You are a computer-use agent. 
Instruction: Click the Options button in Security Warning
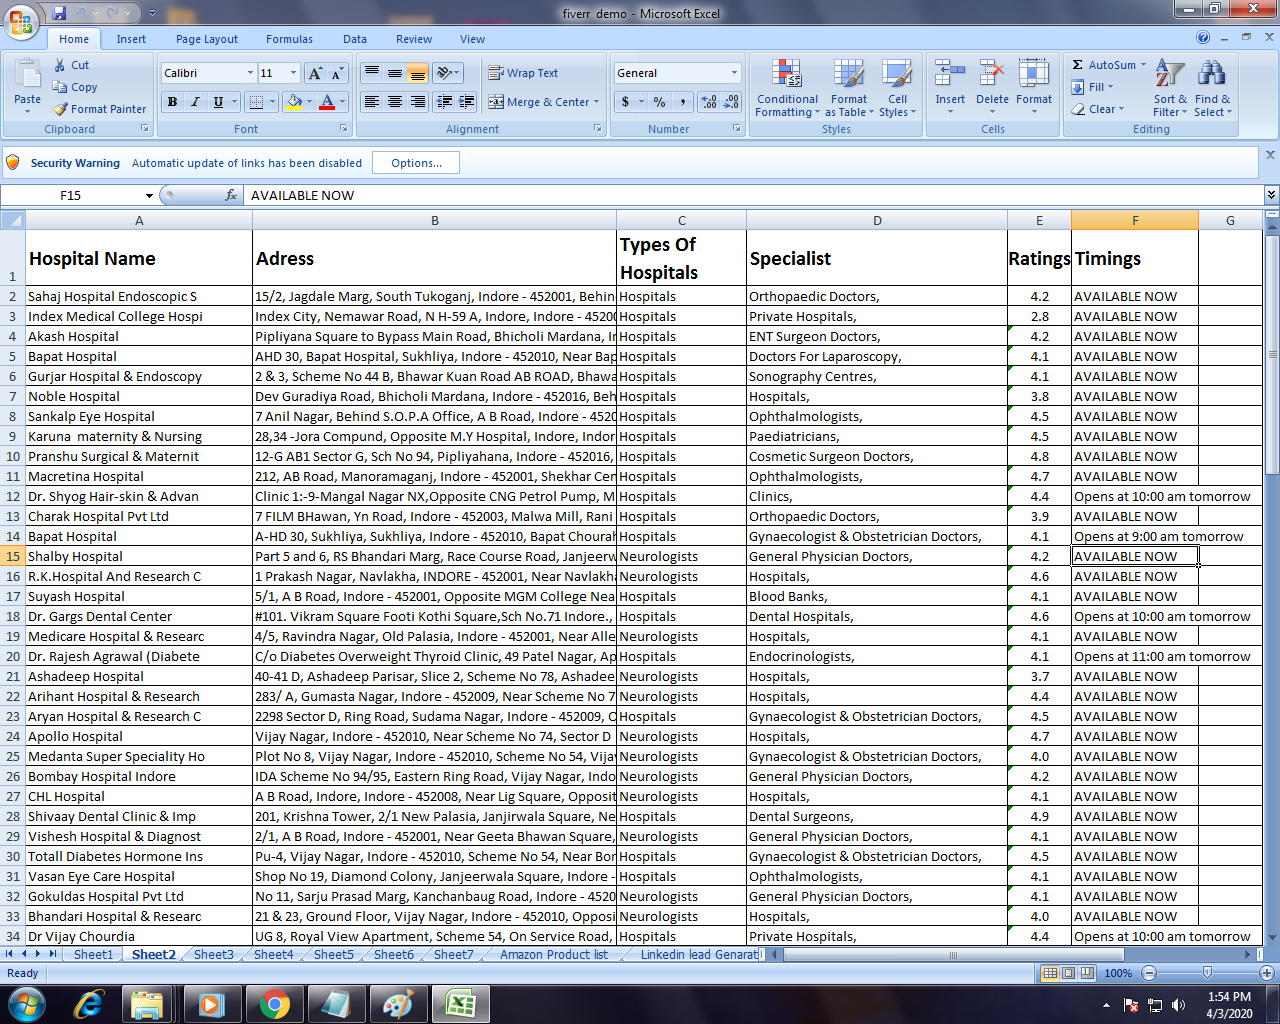click(416, 163)
